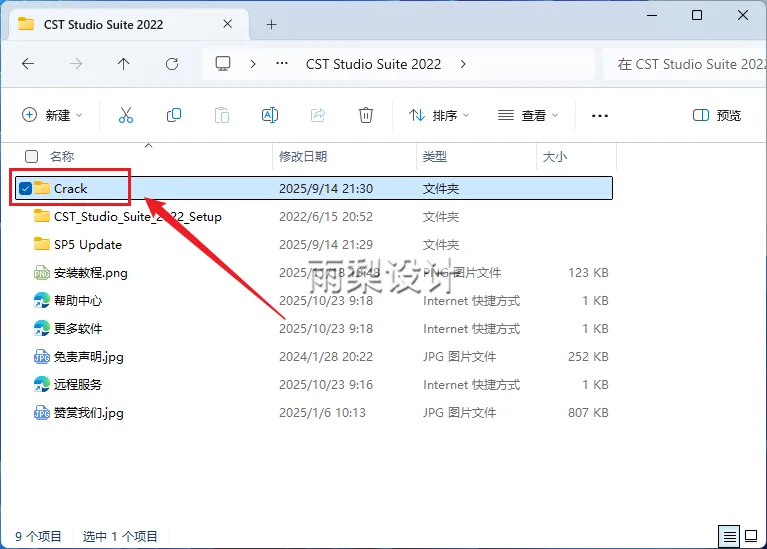Click the Delete trash icon
The width and height of the screenshot is (767, 549).
(365, 115)
